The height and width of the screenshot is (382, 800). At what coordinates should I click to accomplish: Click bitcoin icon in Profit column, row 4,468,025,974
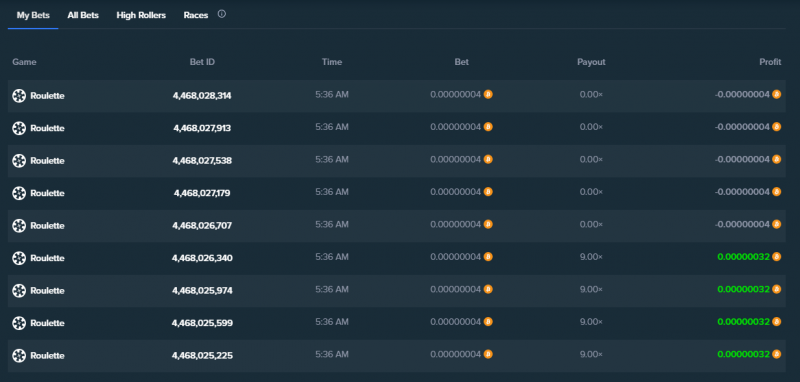click(x=777, y=289)
